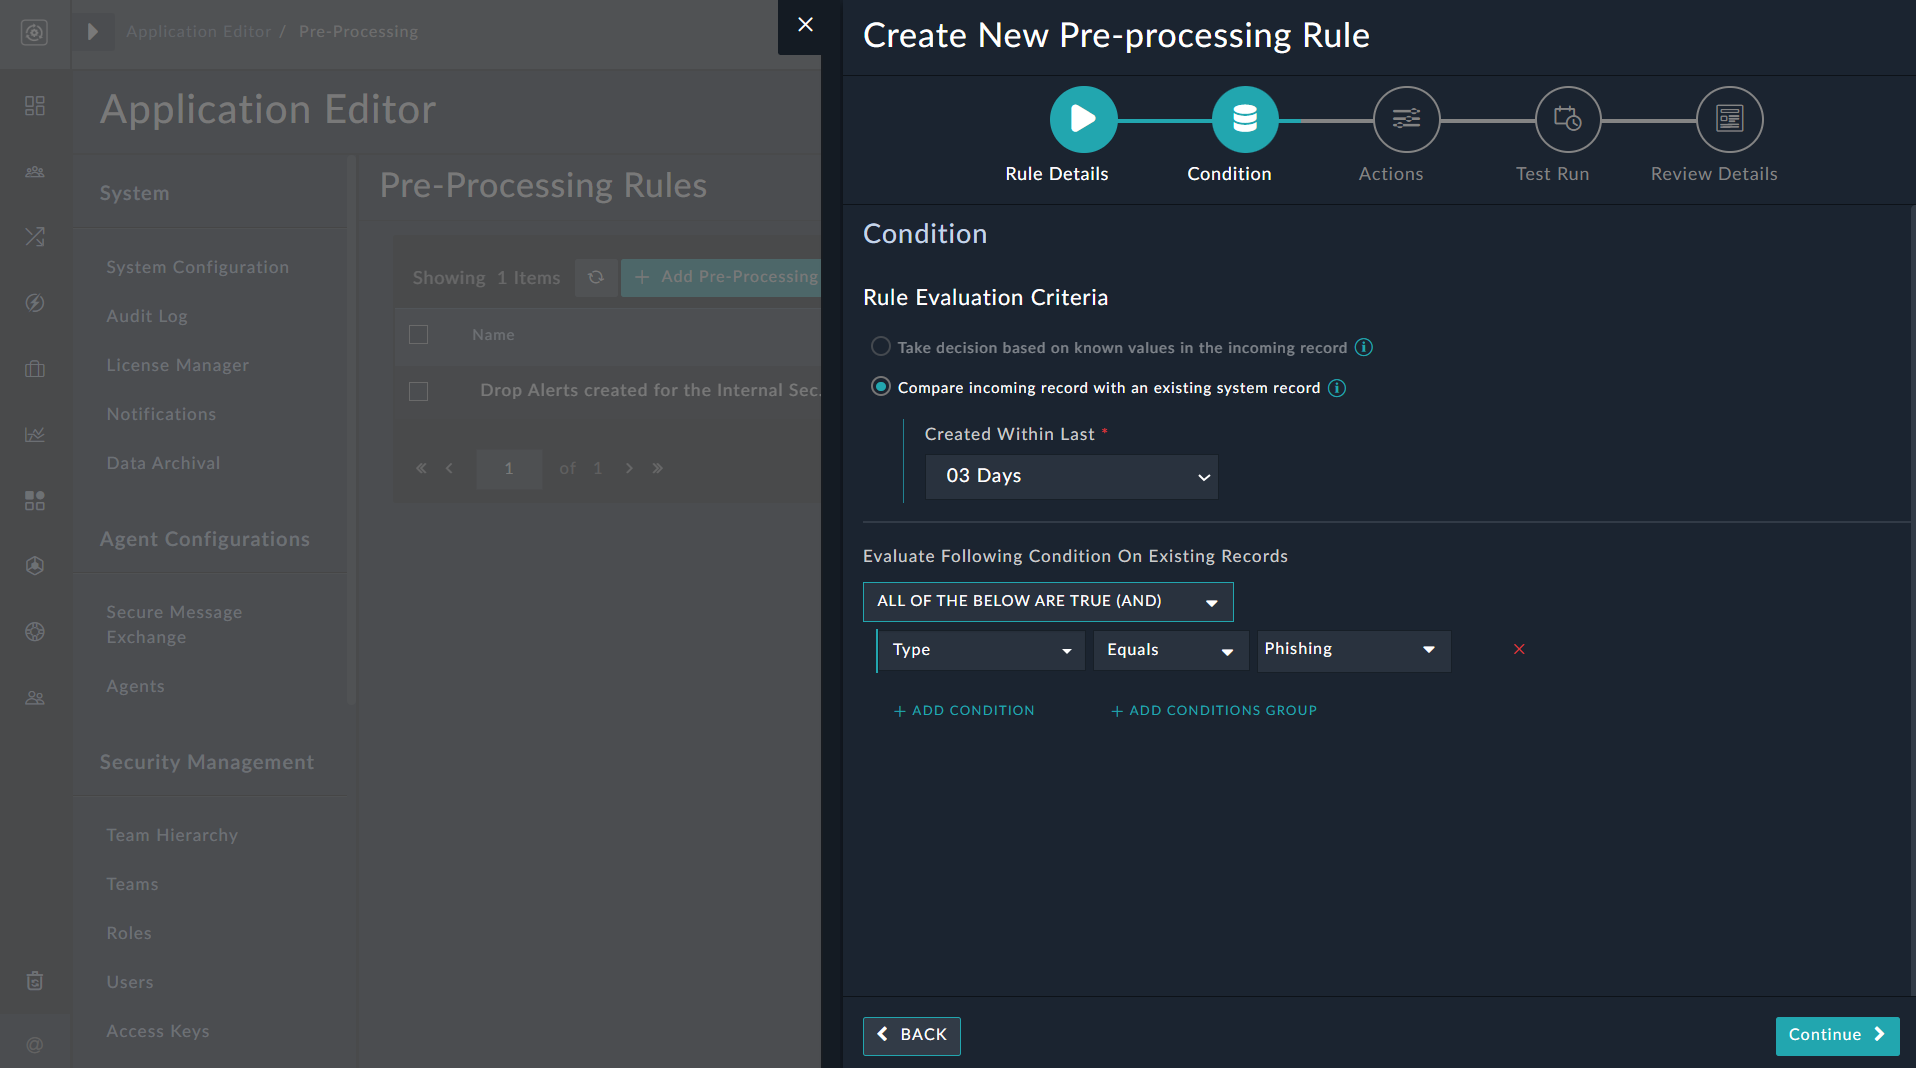Navigate to Pre-Processing in the breadcrumb
The image size is (1916, 1068).
pyautogui.click(x=358, y=31)
